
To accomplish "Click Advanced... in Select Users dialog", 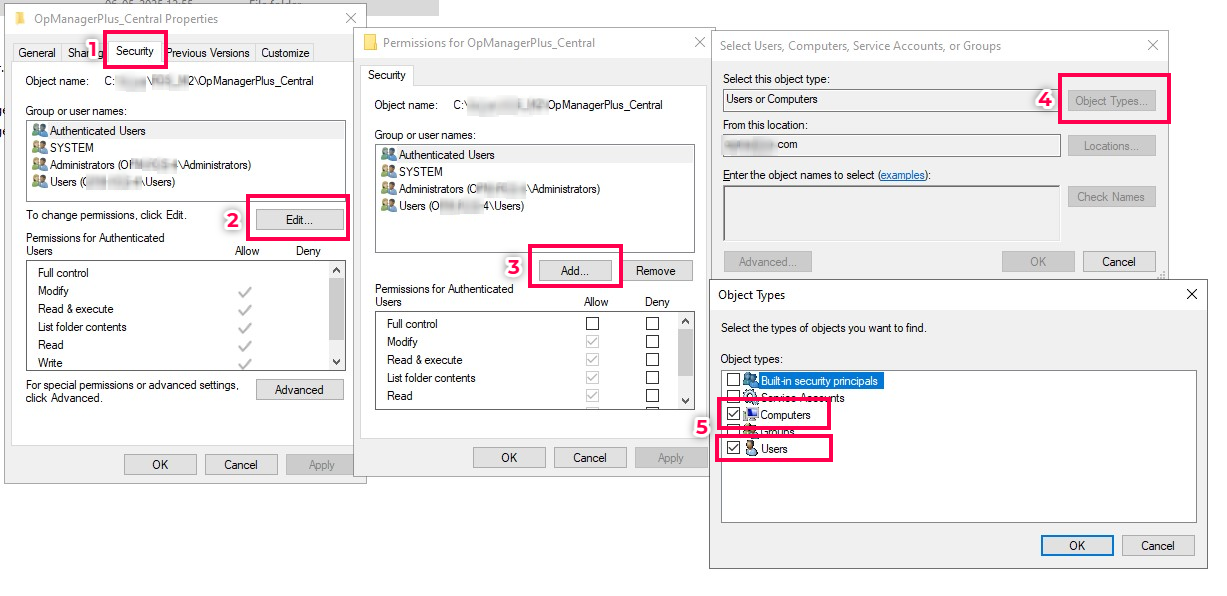I will pyautogui.click(x=767, y=262).
